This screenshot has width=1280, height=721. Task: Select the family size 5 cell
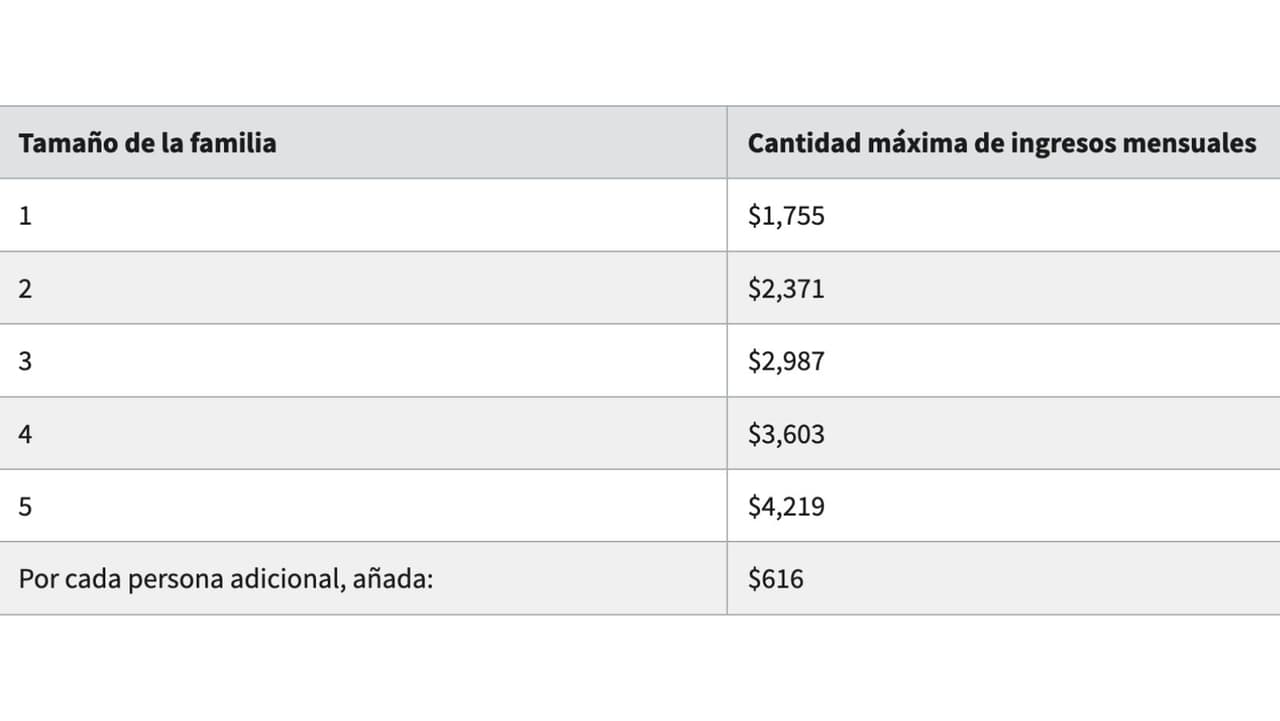(x=25, y=506)
